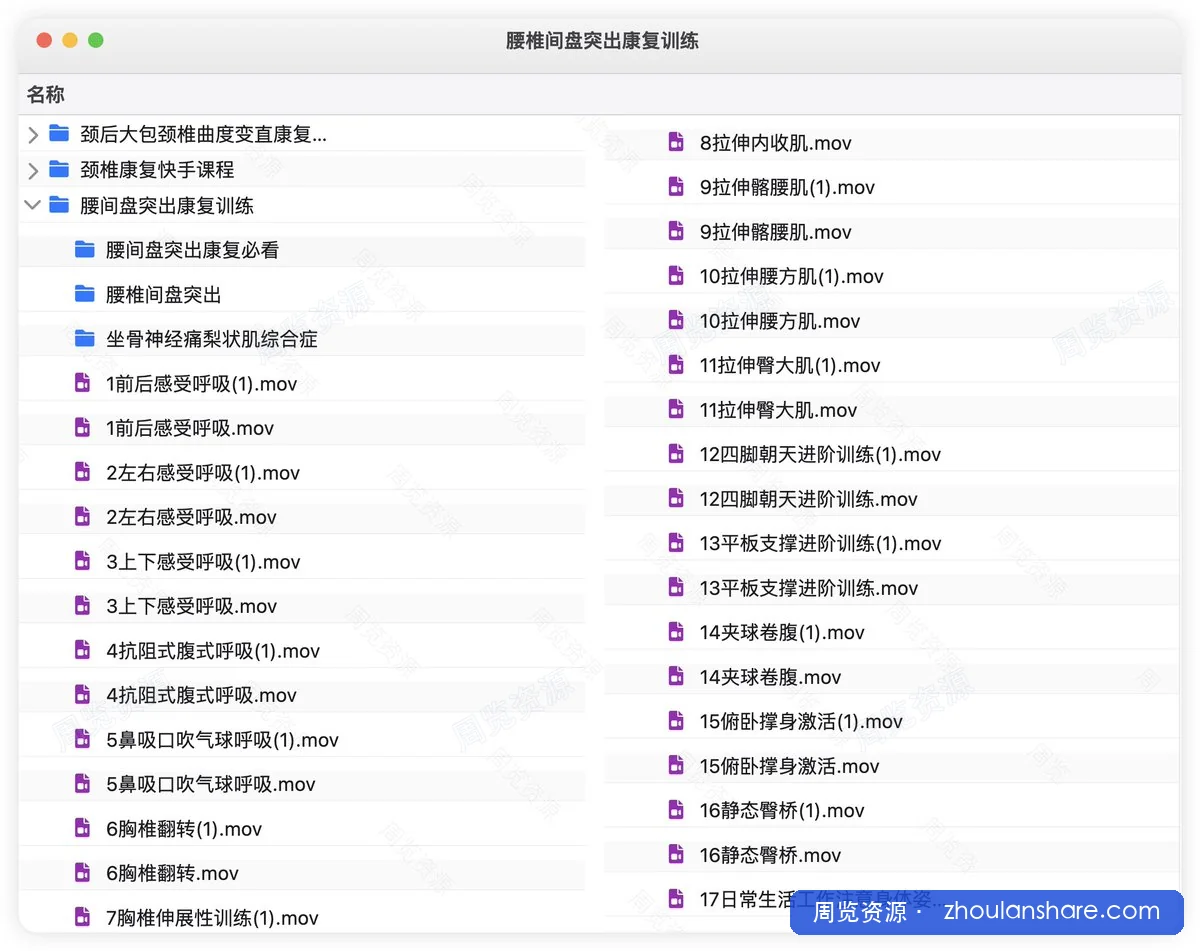
Task: Select file name 11拉伸臀大肌.mov
Action: pos(779,410)
